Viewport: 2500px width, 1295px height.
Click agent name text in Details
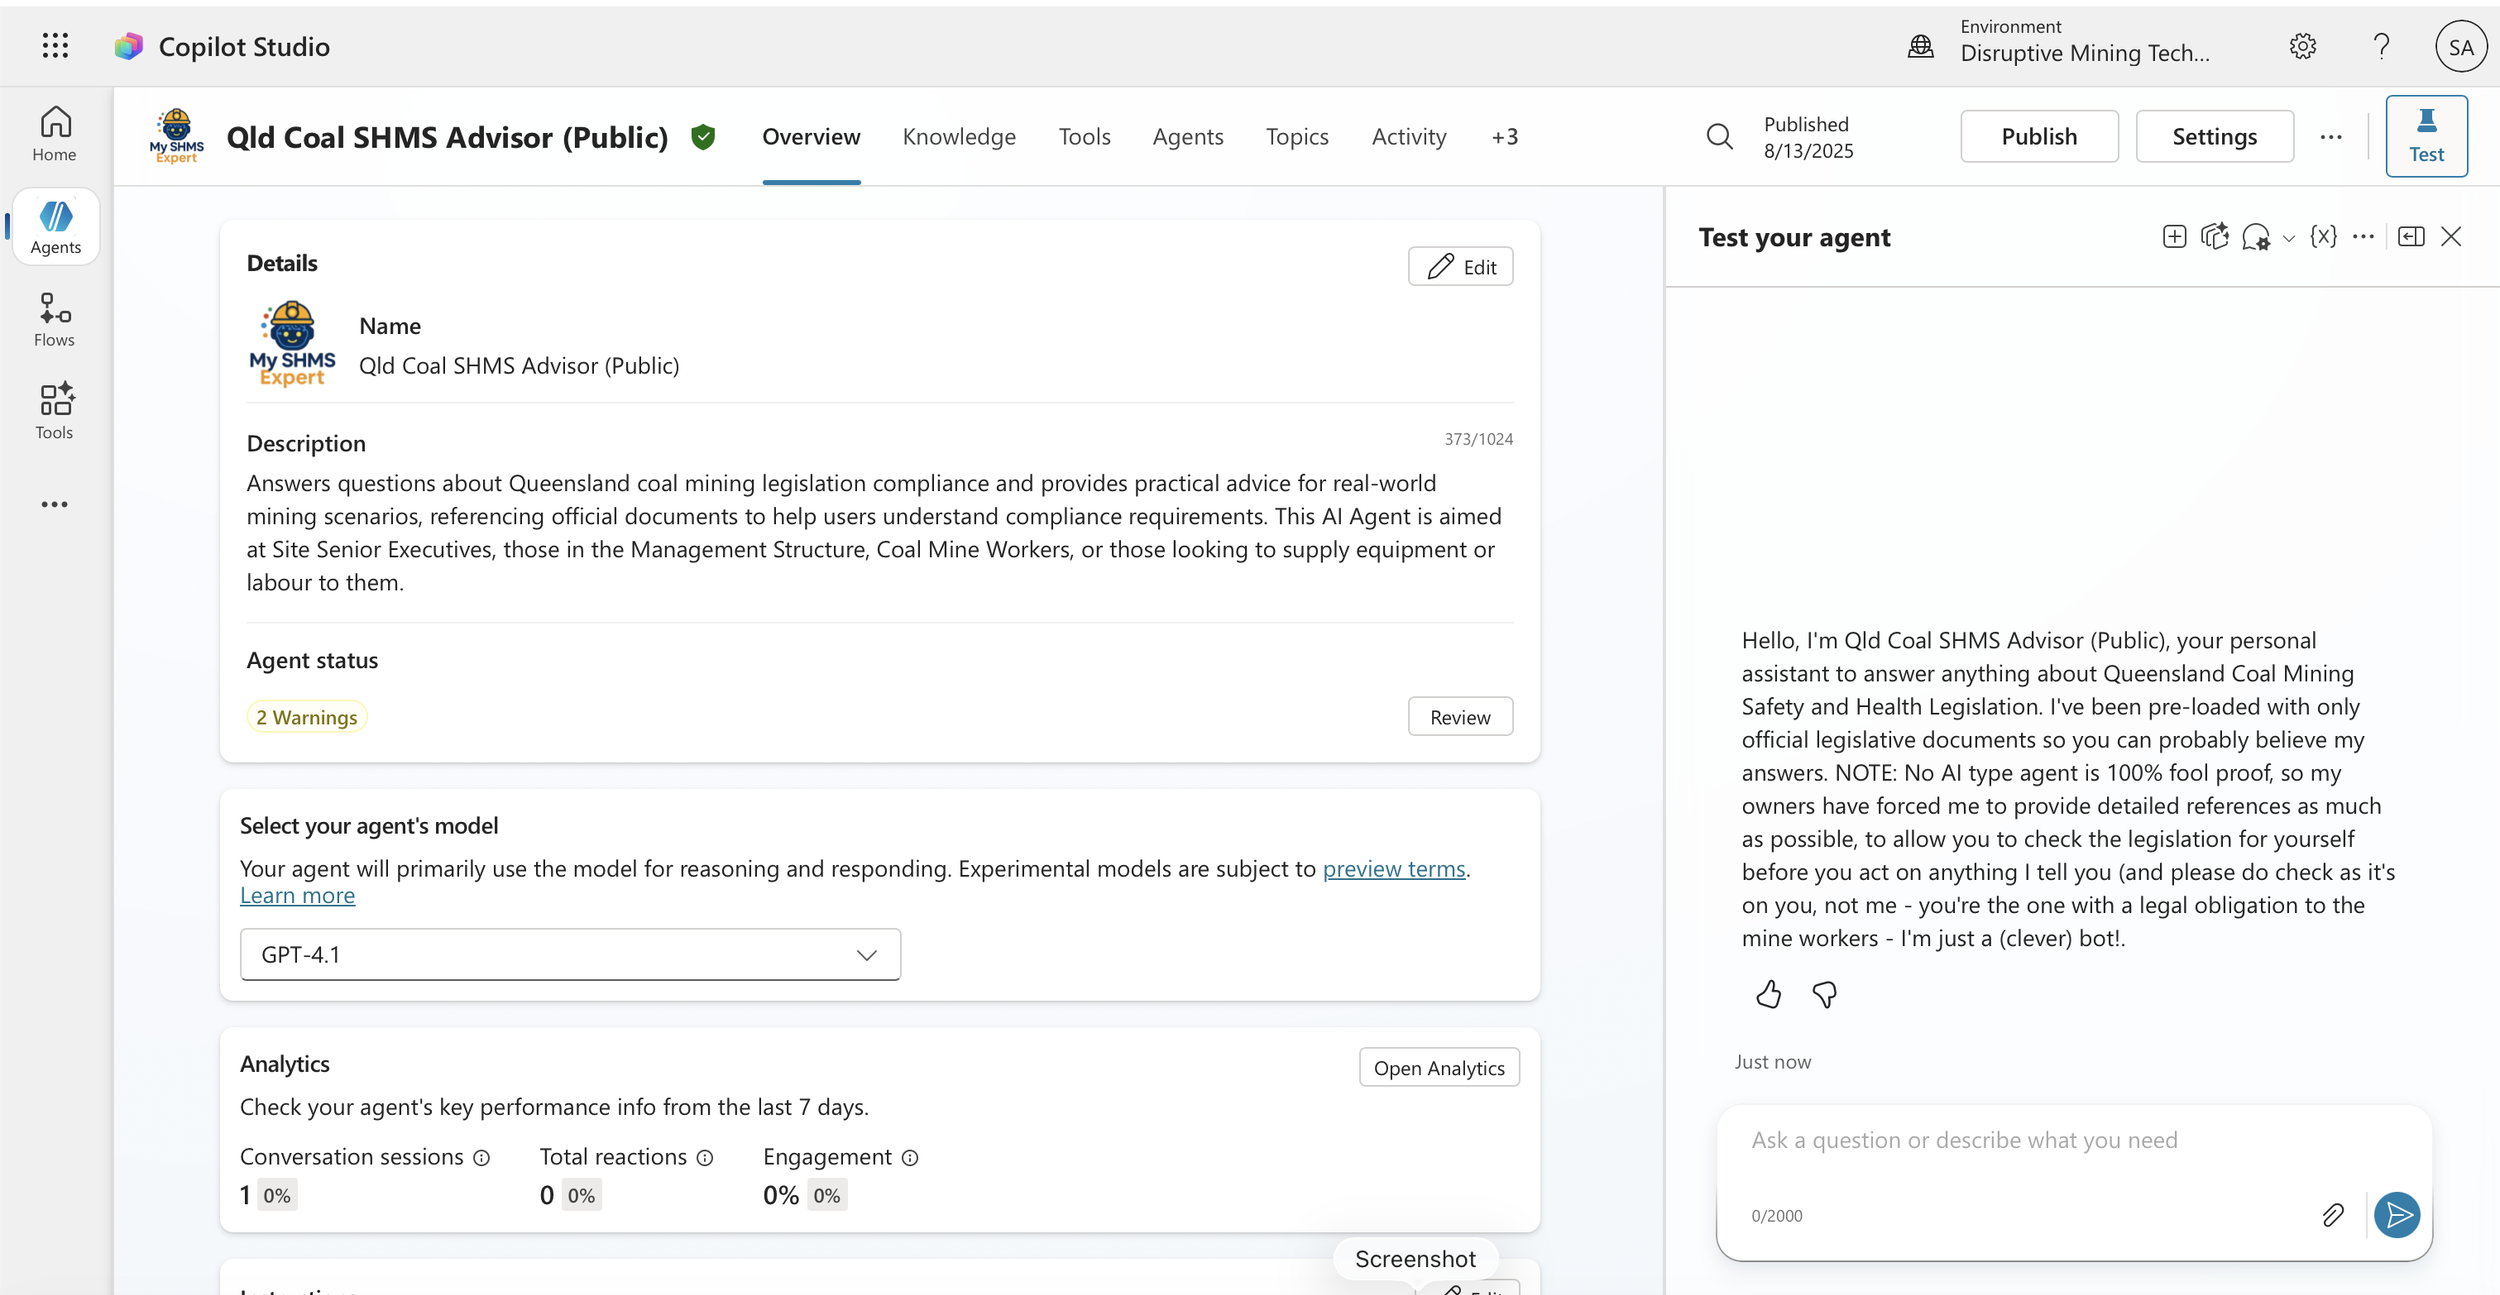point(519,366)
